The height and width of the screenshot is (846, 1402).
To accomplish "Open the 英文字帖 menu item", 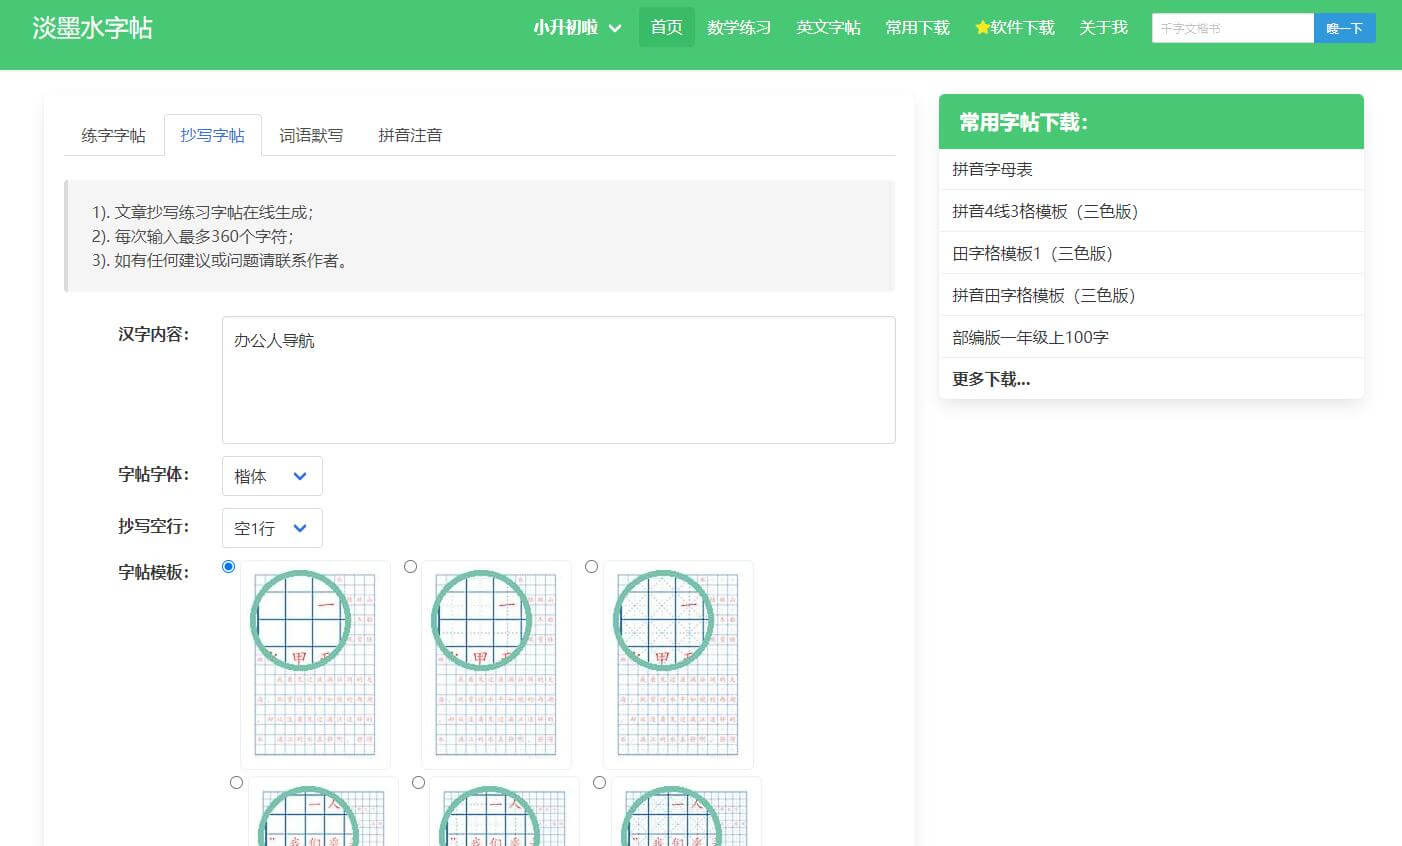I will pyautogui.click(x=828, y=28).
